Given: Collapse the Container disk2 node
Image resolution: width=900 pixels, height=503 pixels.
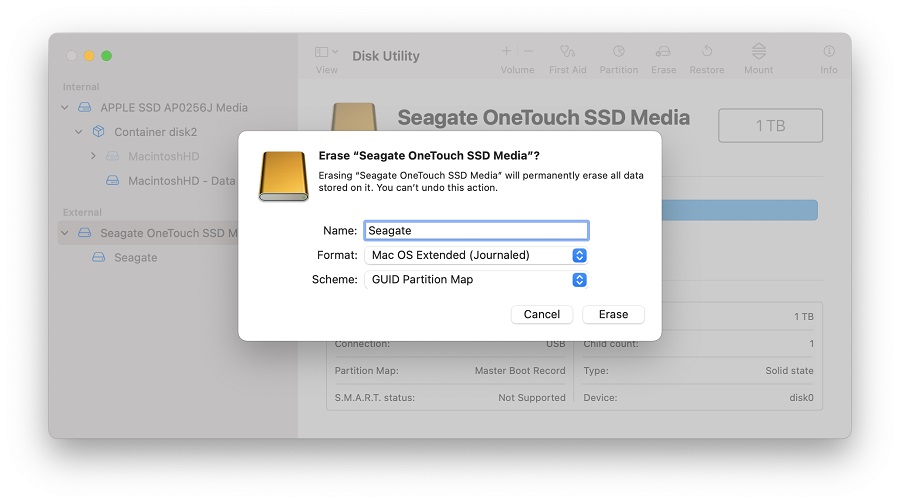Looking at the screenshot, I should tap(79, 132).
